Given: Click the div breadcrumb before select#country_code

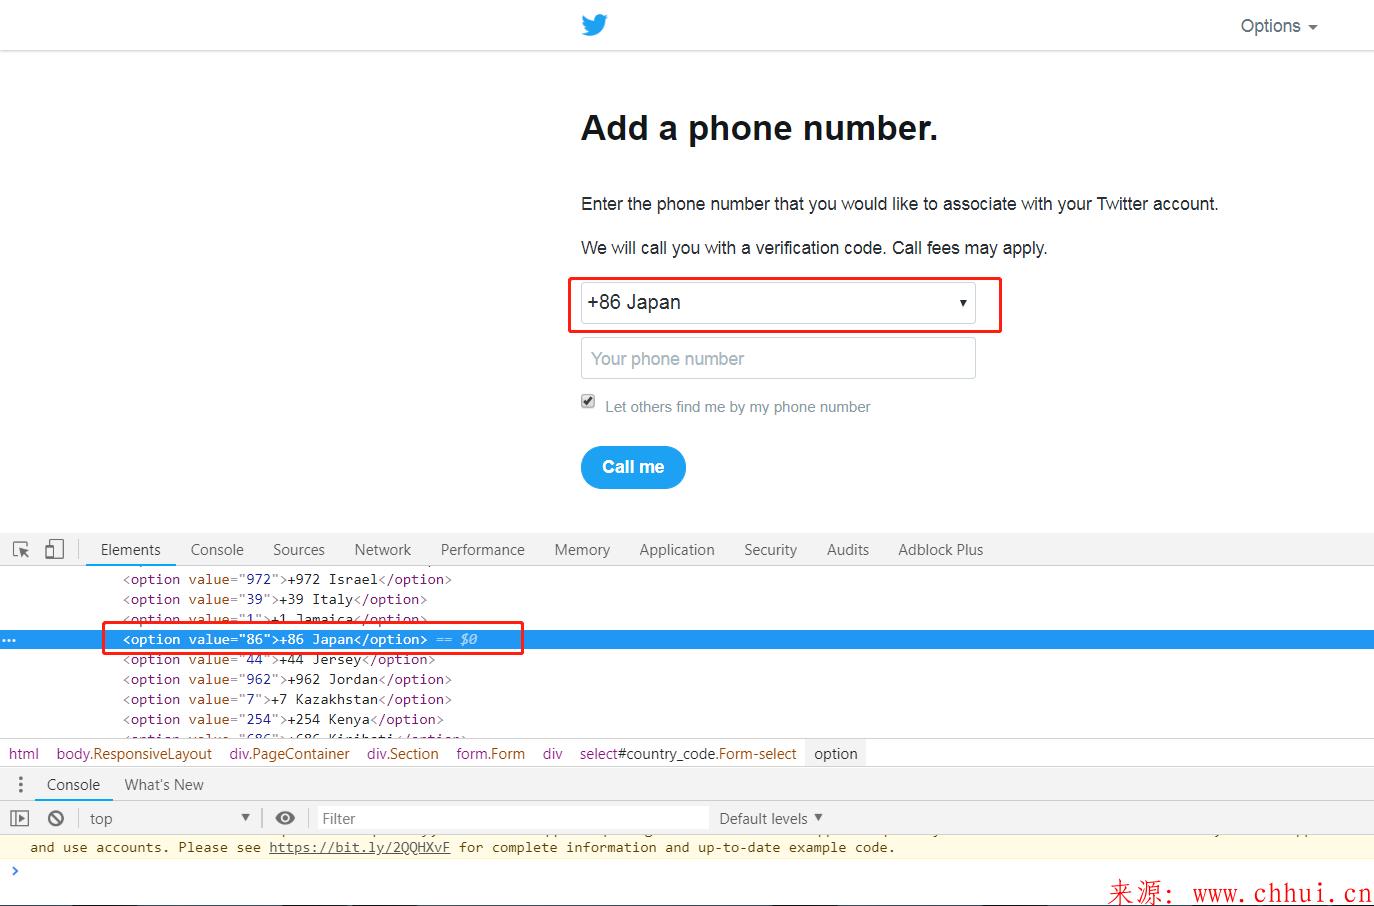Looking at the screenshot, I should (553, 754).
